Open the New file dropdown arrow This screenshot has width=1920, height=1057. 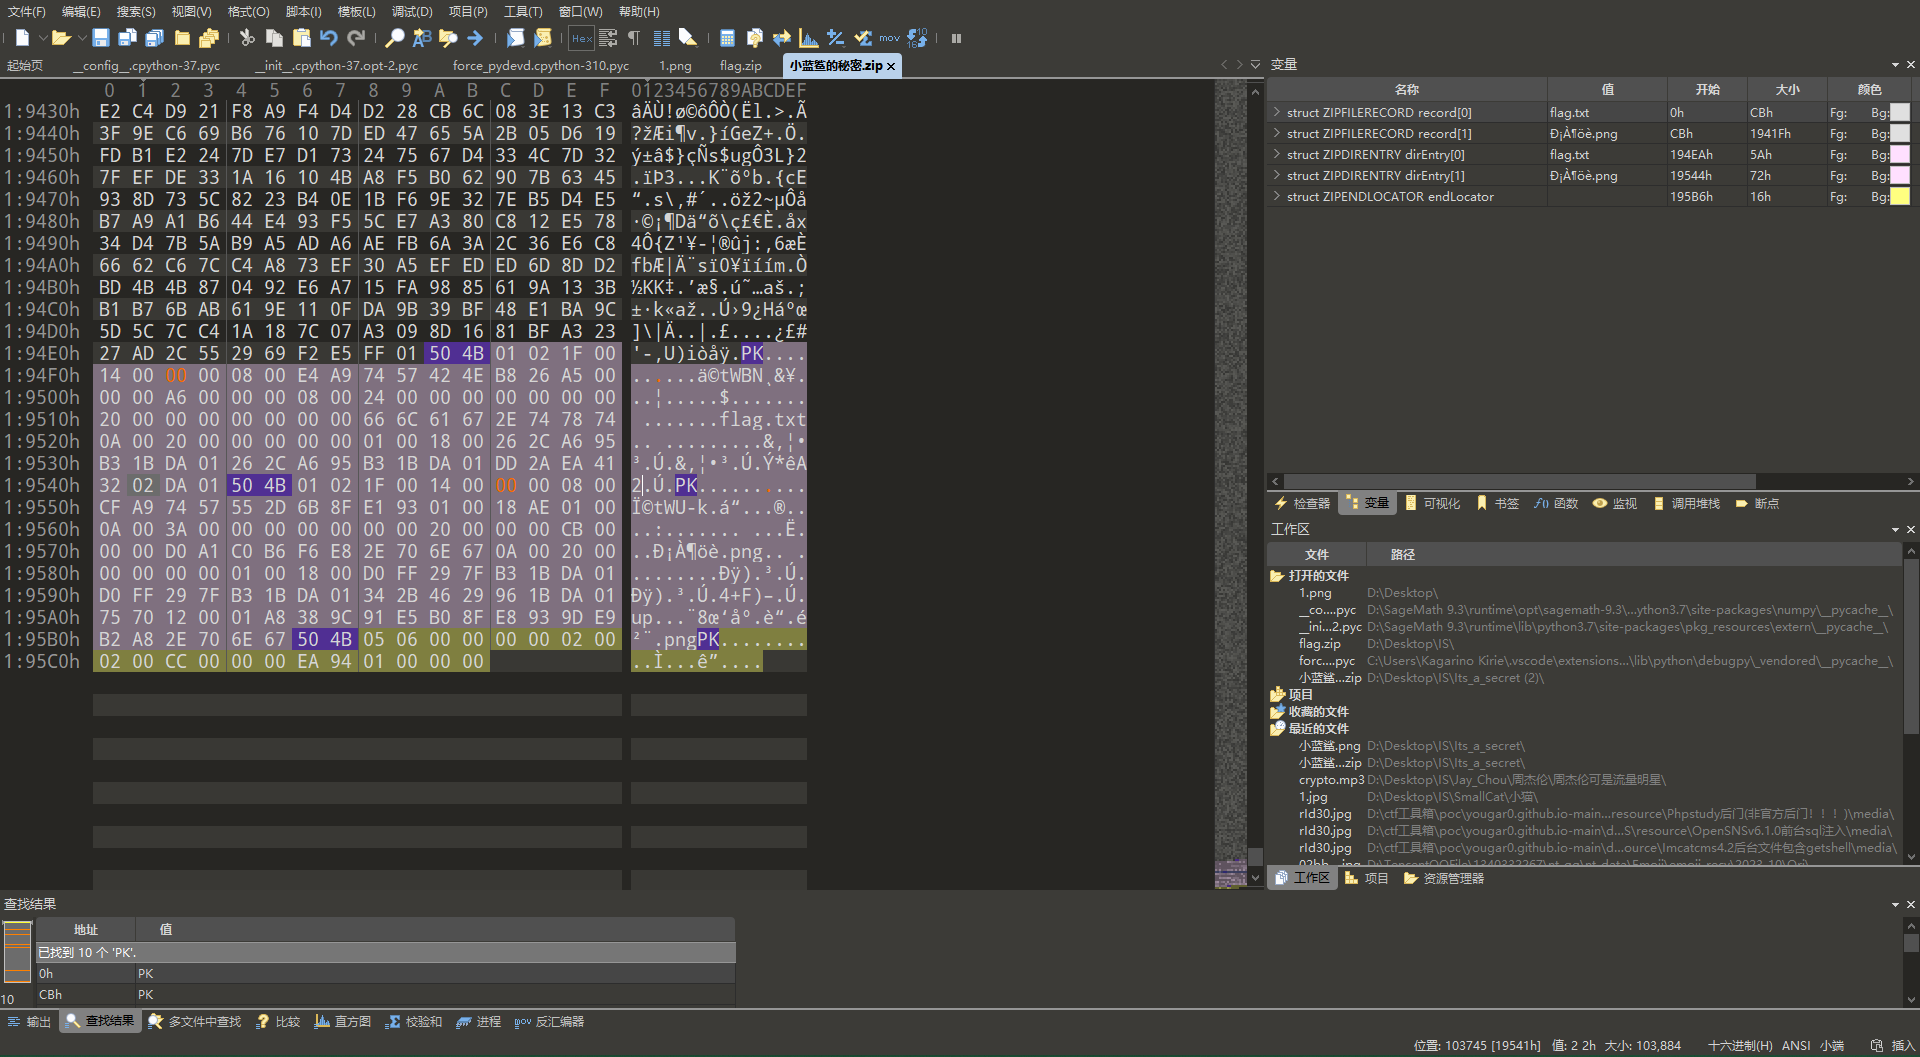tap(43, 38)
